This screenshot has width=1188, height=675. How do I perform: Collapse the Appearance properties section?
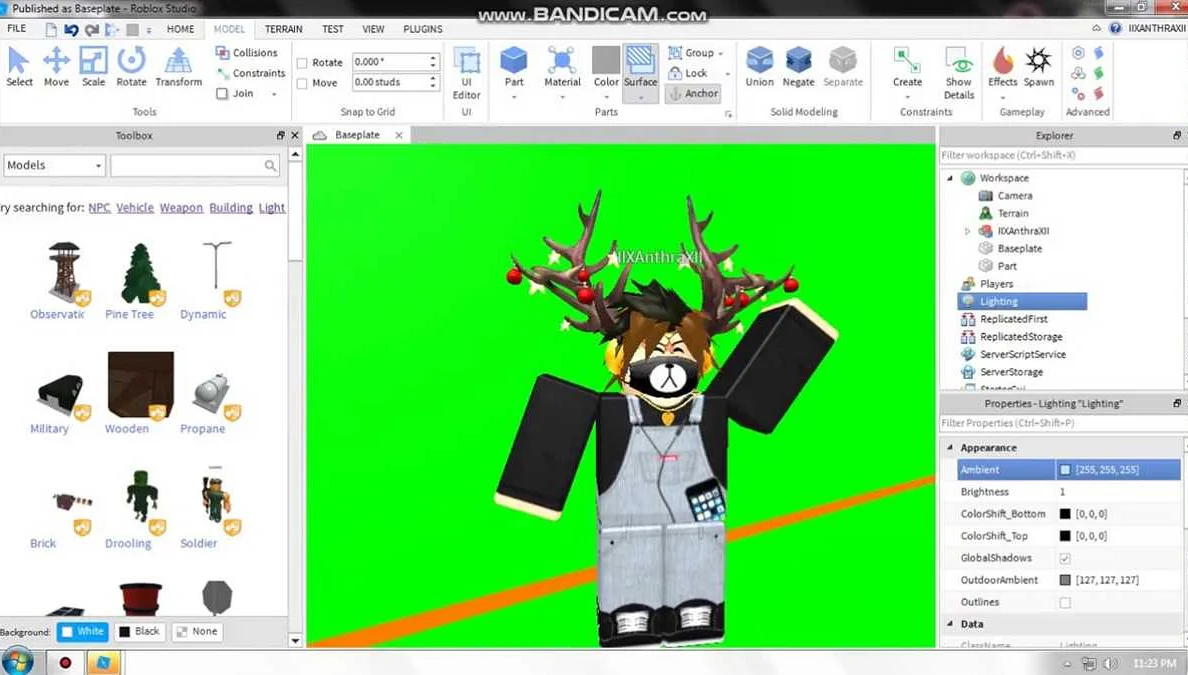click(950, 448)
